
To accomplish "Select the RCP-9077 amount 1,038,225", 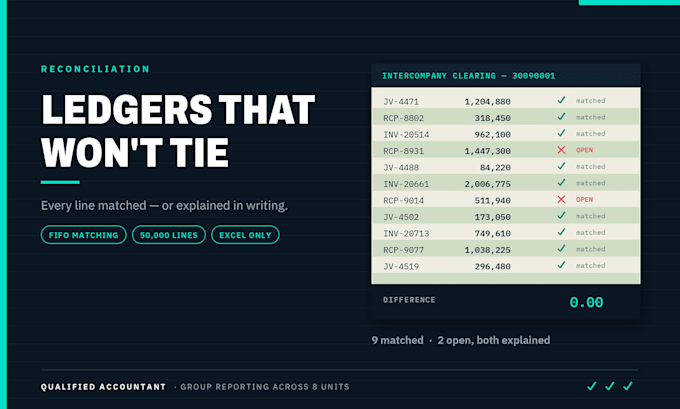I will click(x=487, y=250).
